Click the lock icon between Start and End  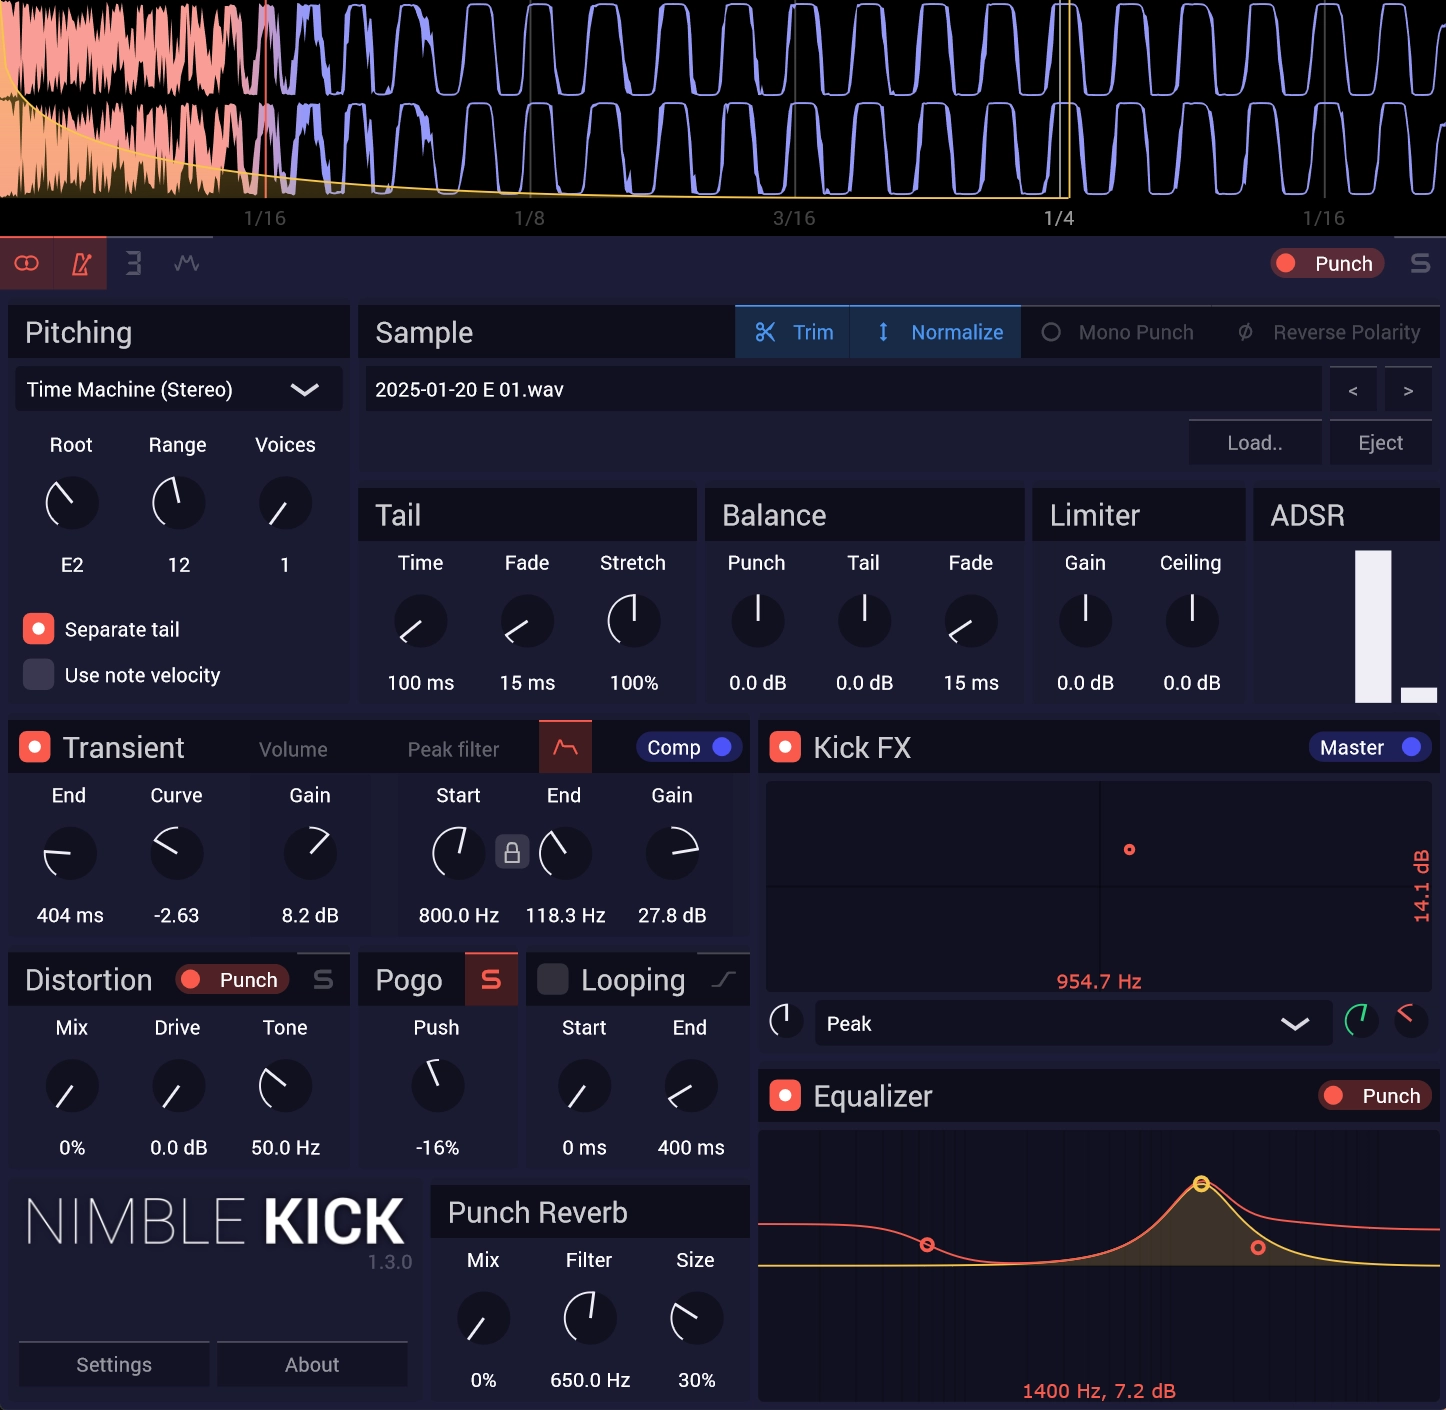(512, 852)
